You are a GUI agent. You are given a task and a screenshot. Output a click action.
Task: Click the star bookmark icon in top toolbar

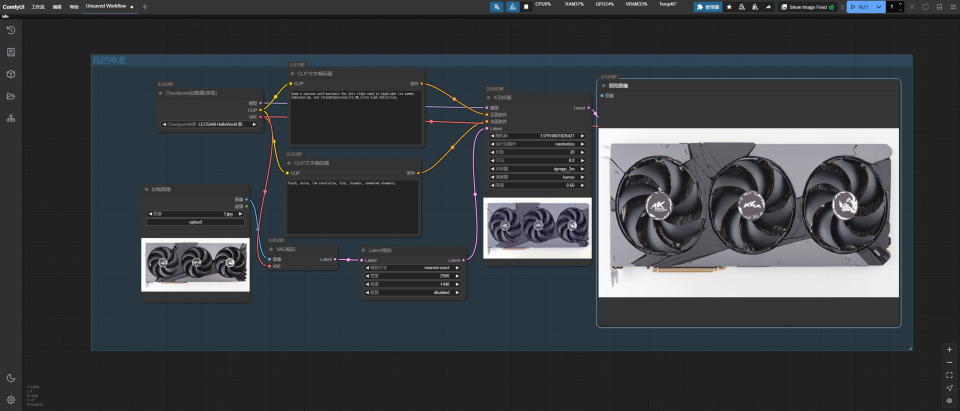(729, 7)
